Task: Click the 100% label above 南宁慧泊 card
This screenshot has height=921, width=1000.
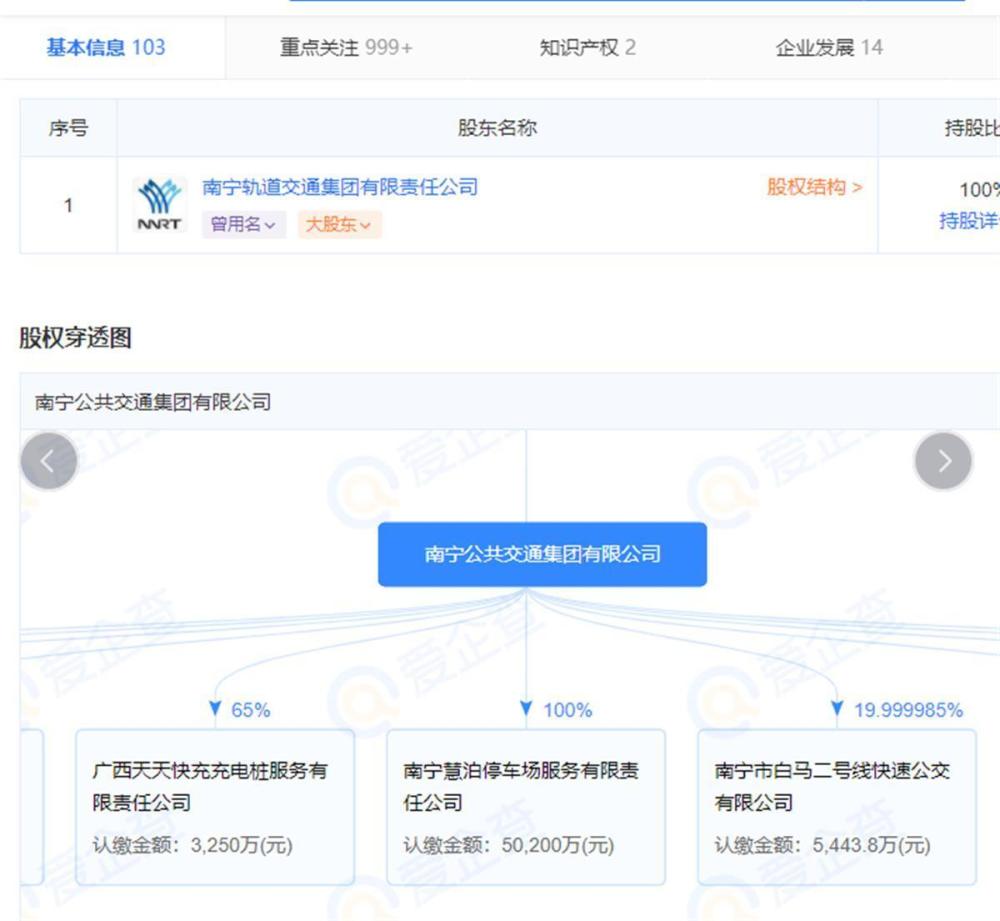Action: point(568,710)
